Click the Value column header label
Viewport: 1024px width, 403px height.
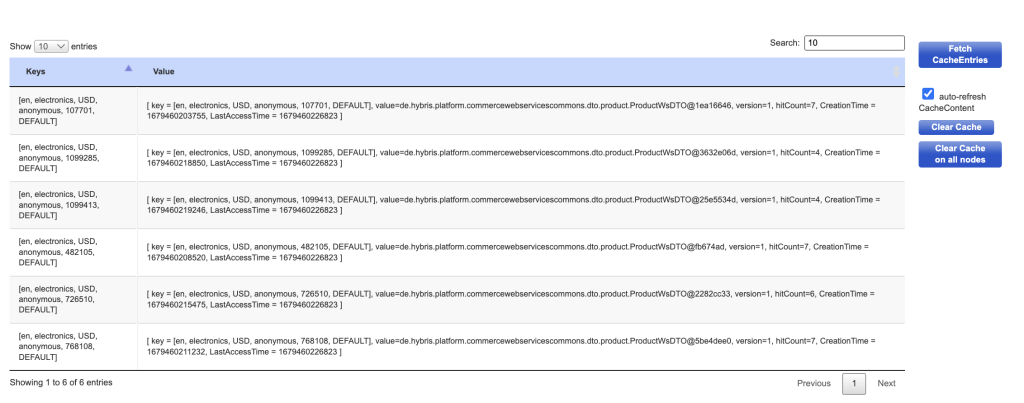click(x=164, y=72)
